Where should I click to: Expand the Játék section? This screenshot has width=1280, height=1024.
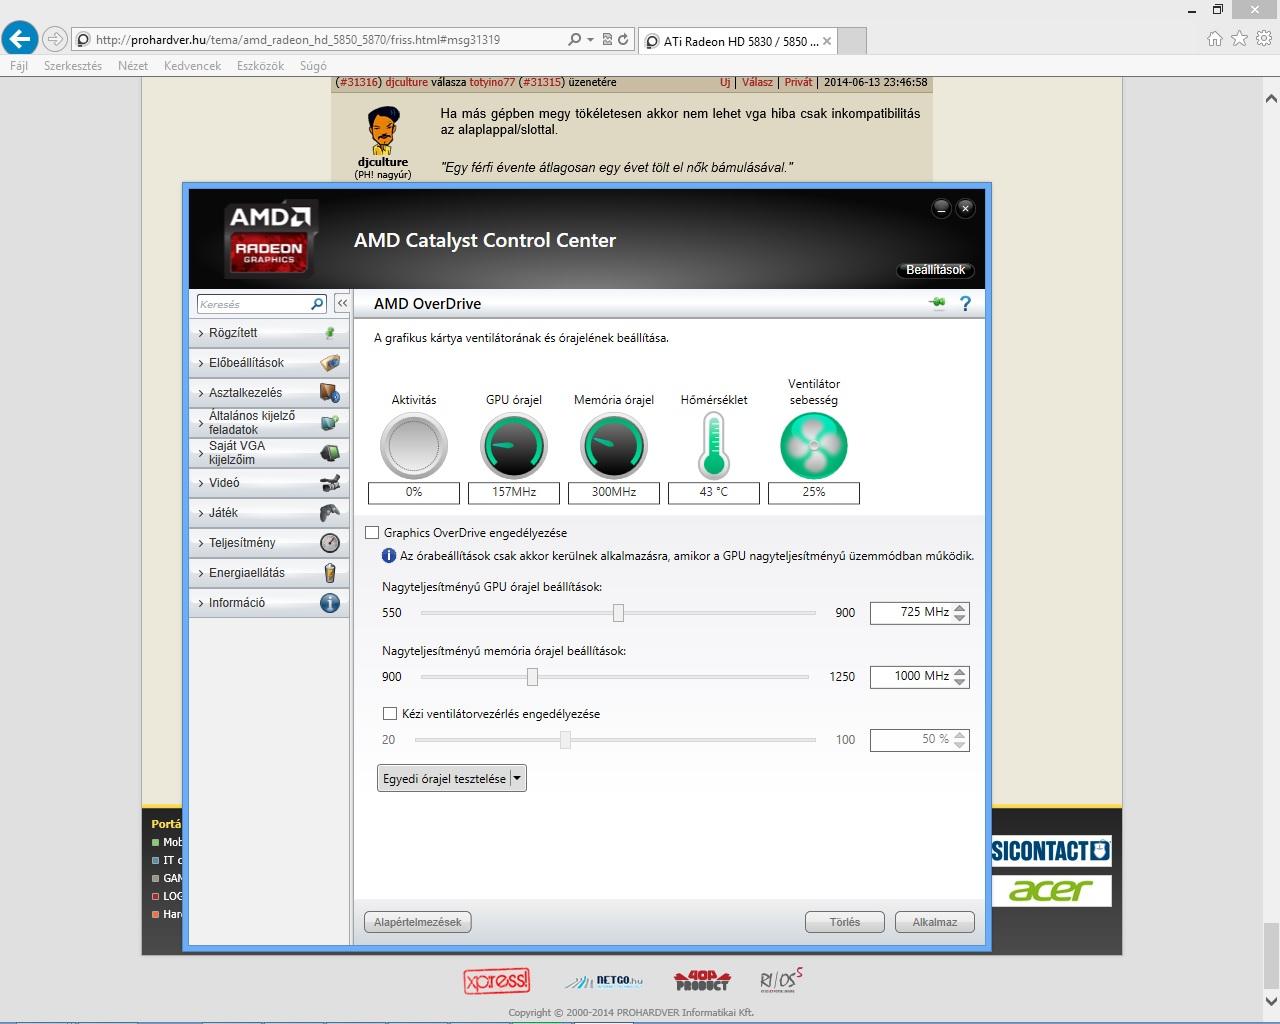click(268, 513)
